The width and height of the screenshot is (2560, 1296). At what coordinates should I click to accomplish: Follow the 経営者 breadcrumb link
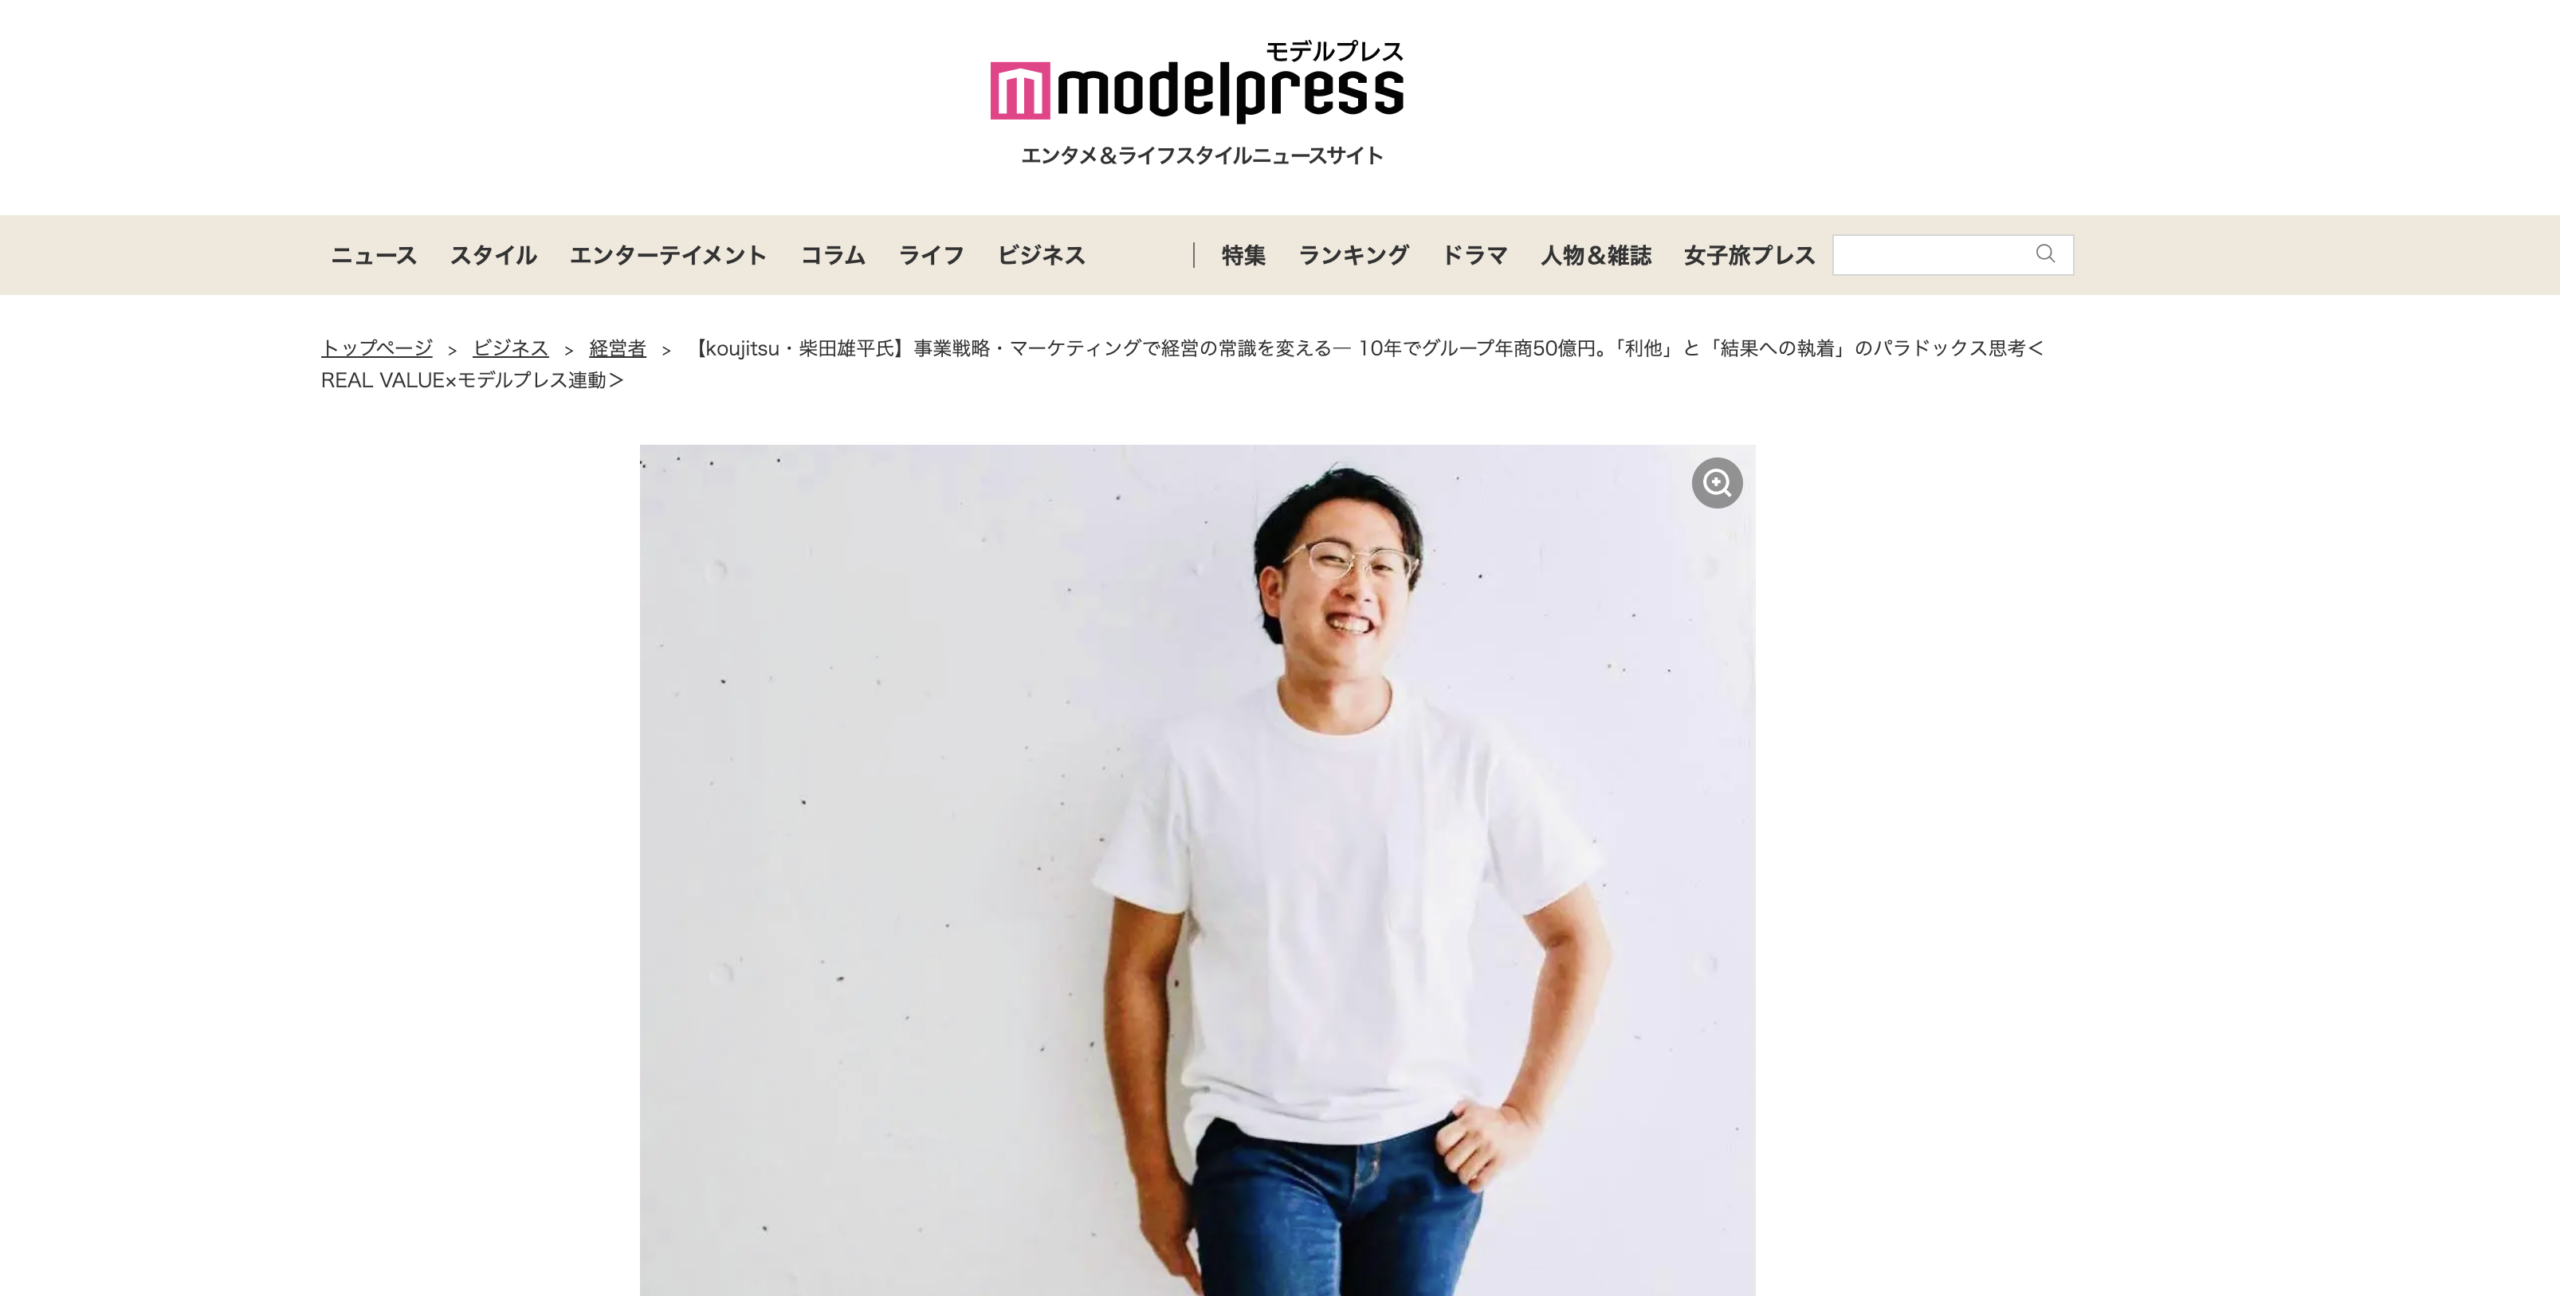click(x=617, y=348)
